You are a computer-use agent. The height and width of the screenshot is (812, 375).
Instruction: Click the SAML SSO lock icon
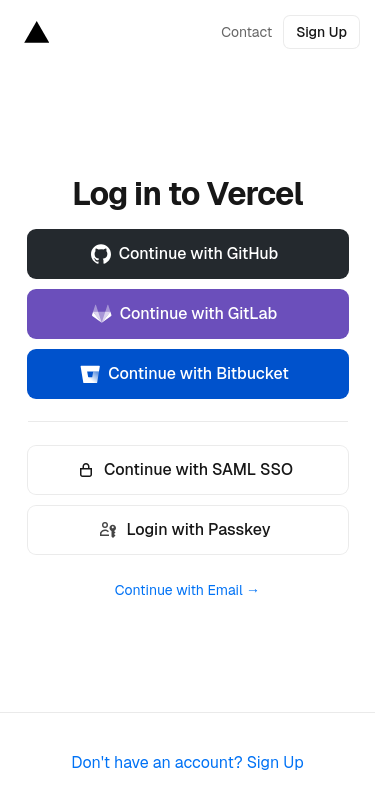pos(86,470)
